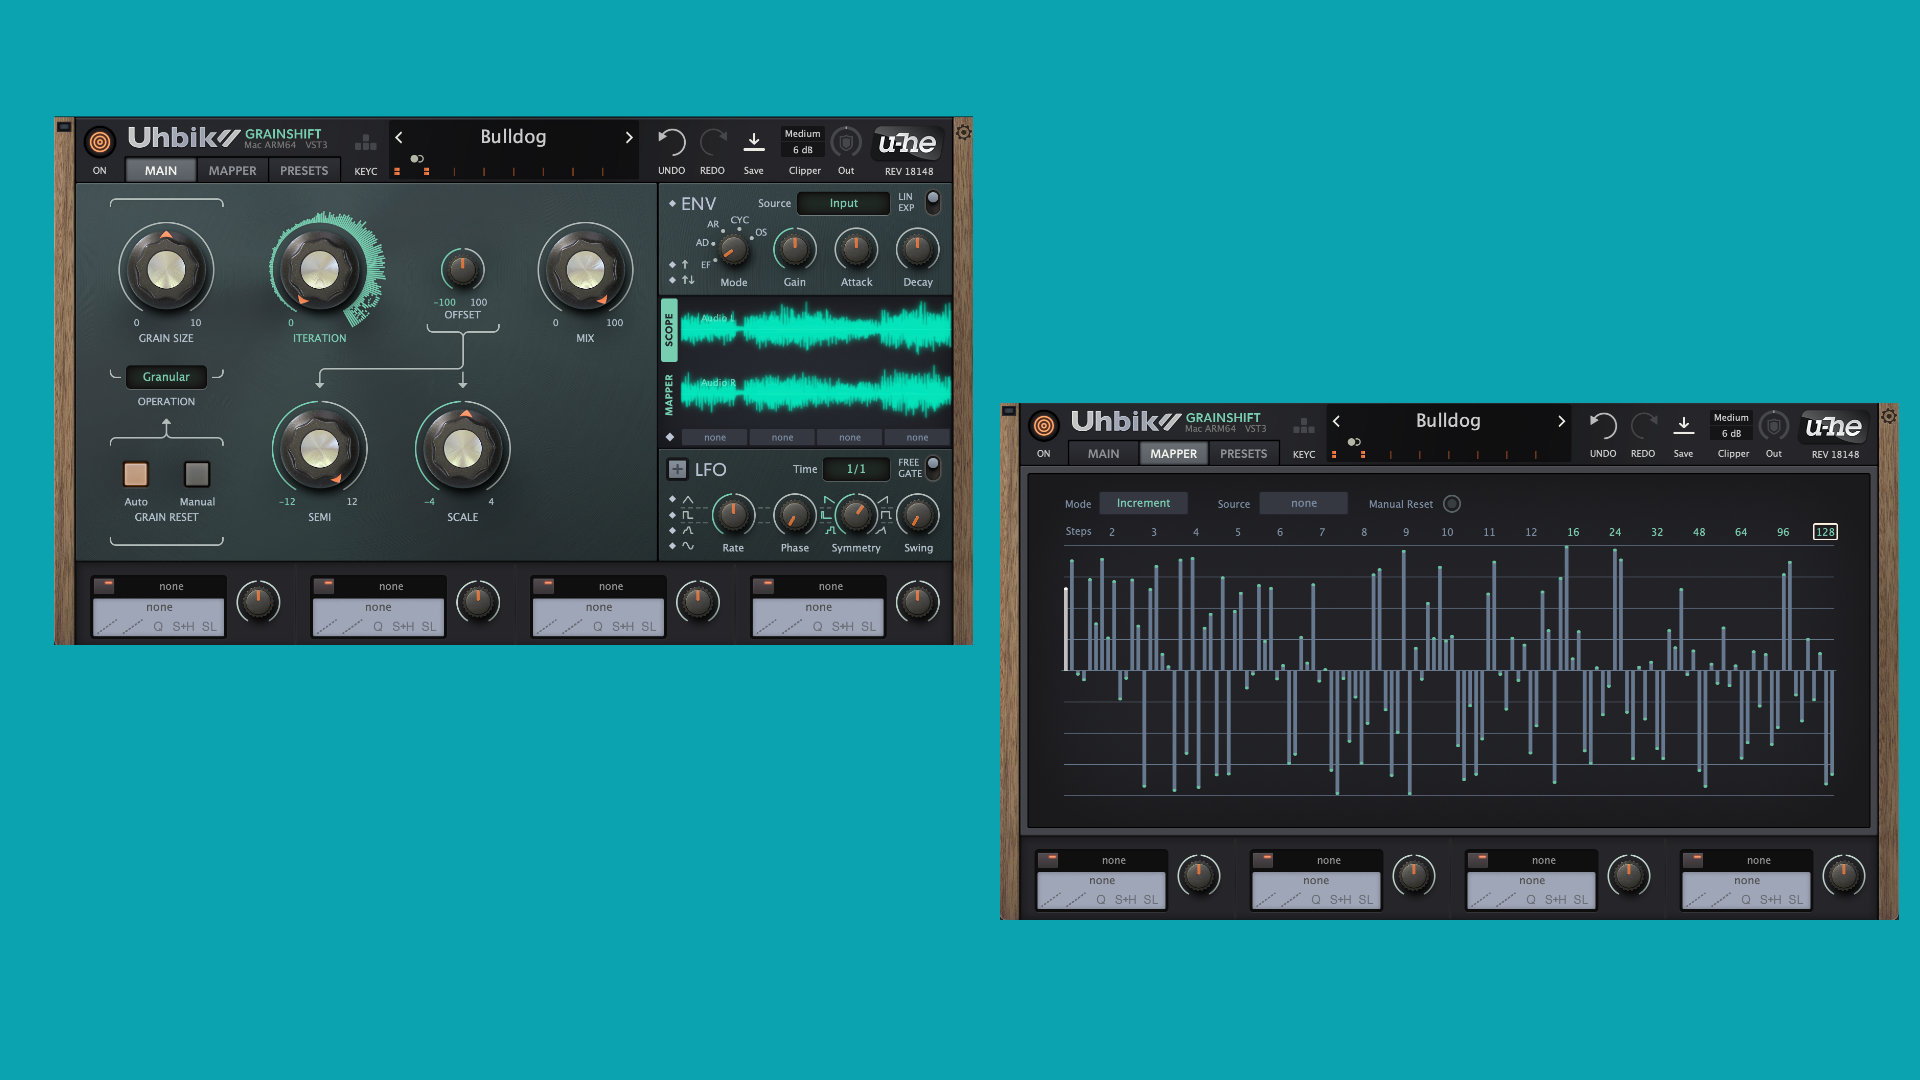Screen dimensions: 1920x1080
Task: Toggle the ENV LIN/EXP switch
Action: (933, 202)
